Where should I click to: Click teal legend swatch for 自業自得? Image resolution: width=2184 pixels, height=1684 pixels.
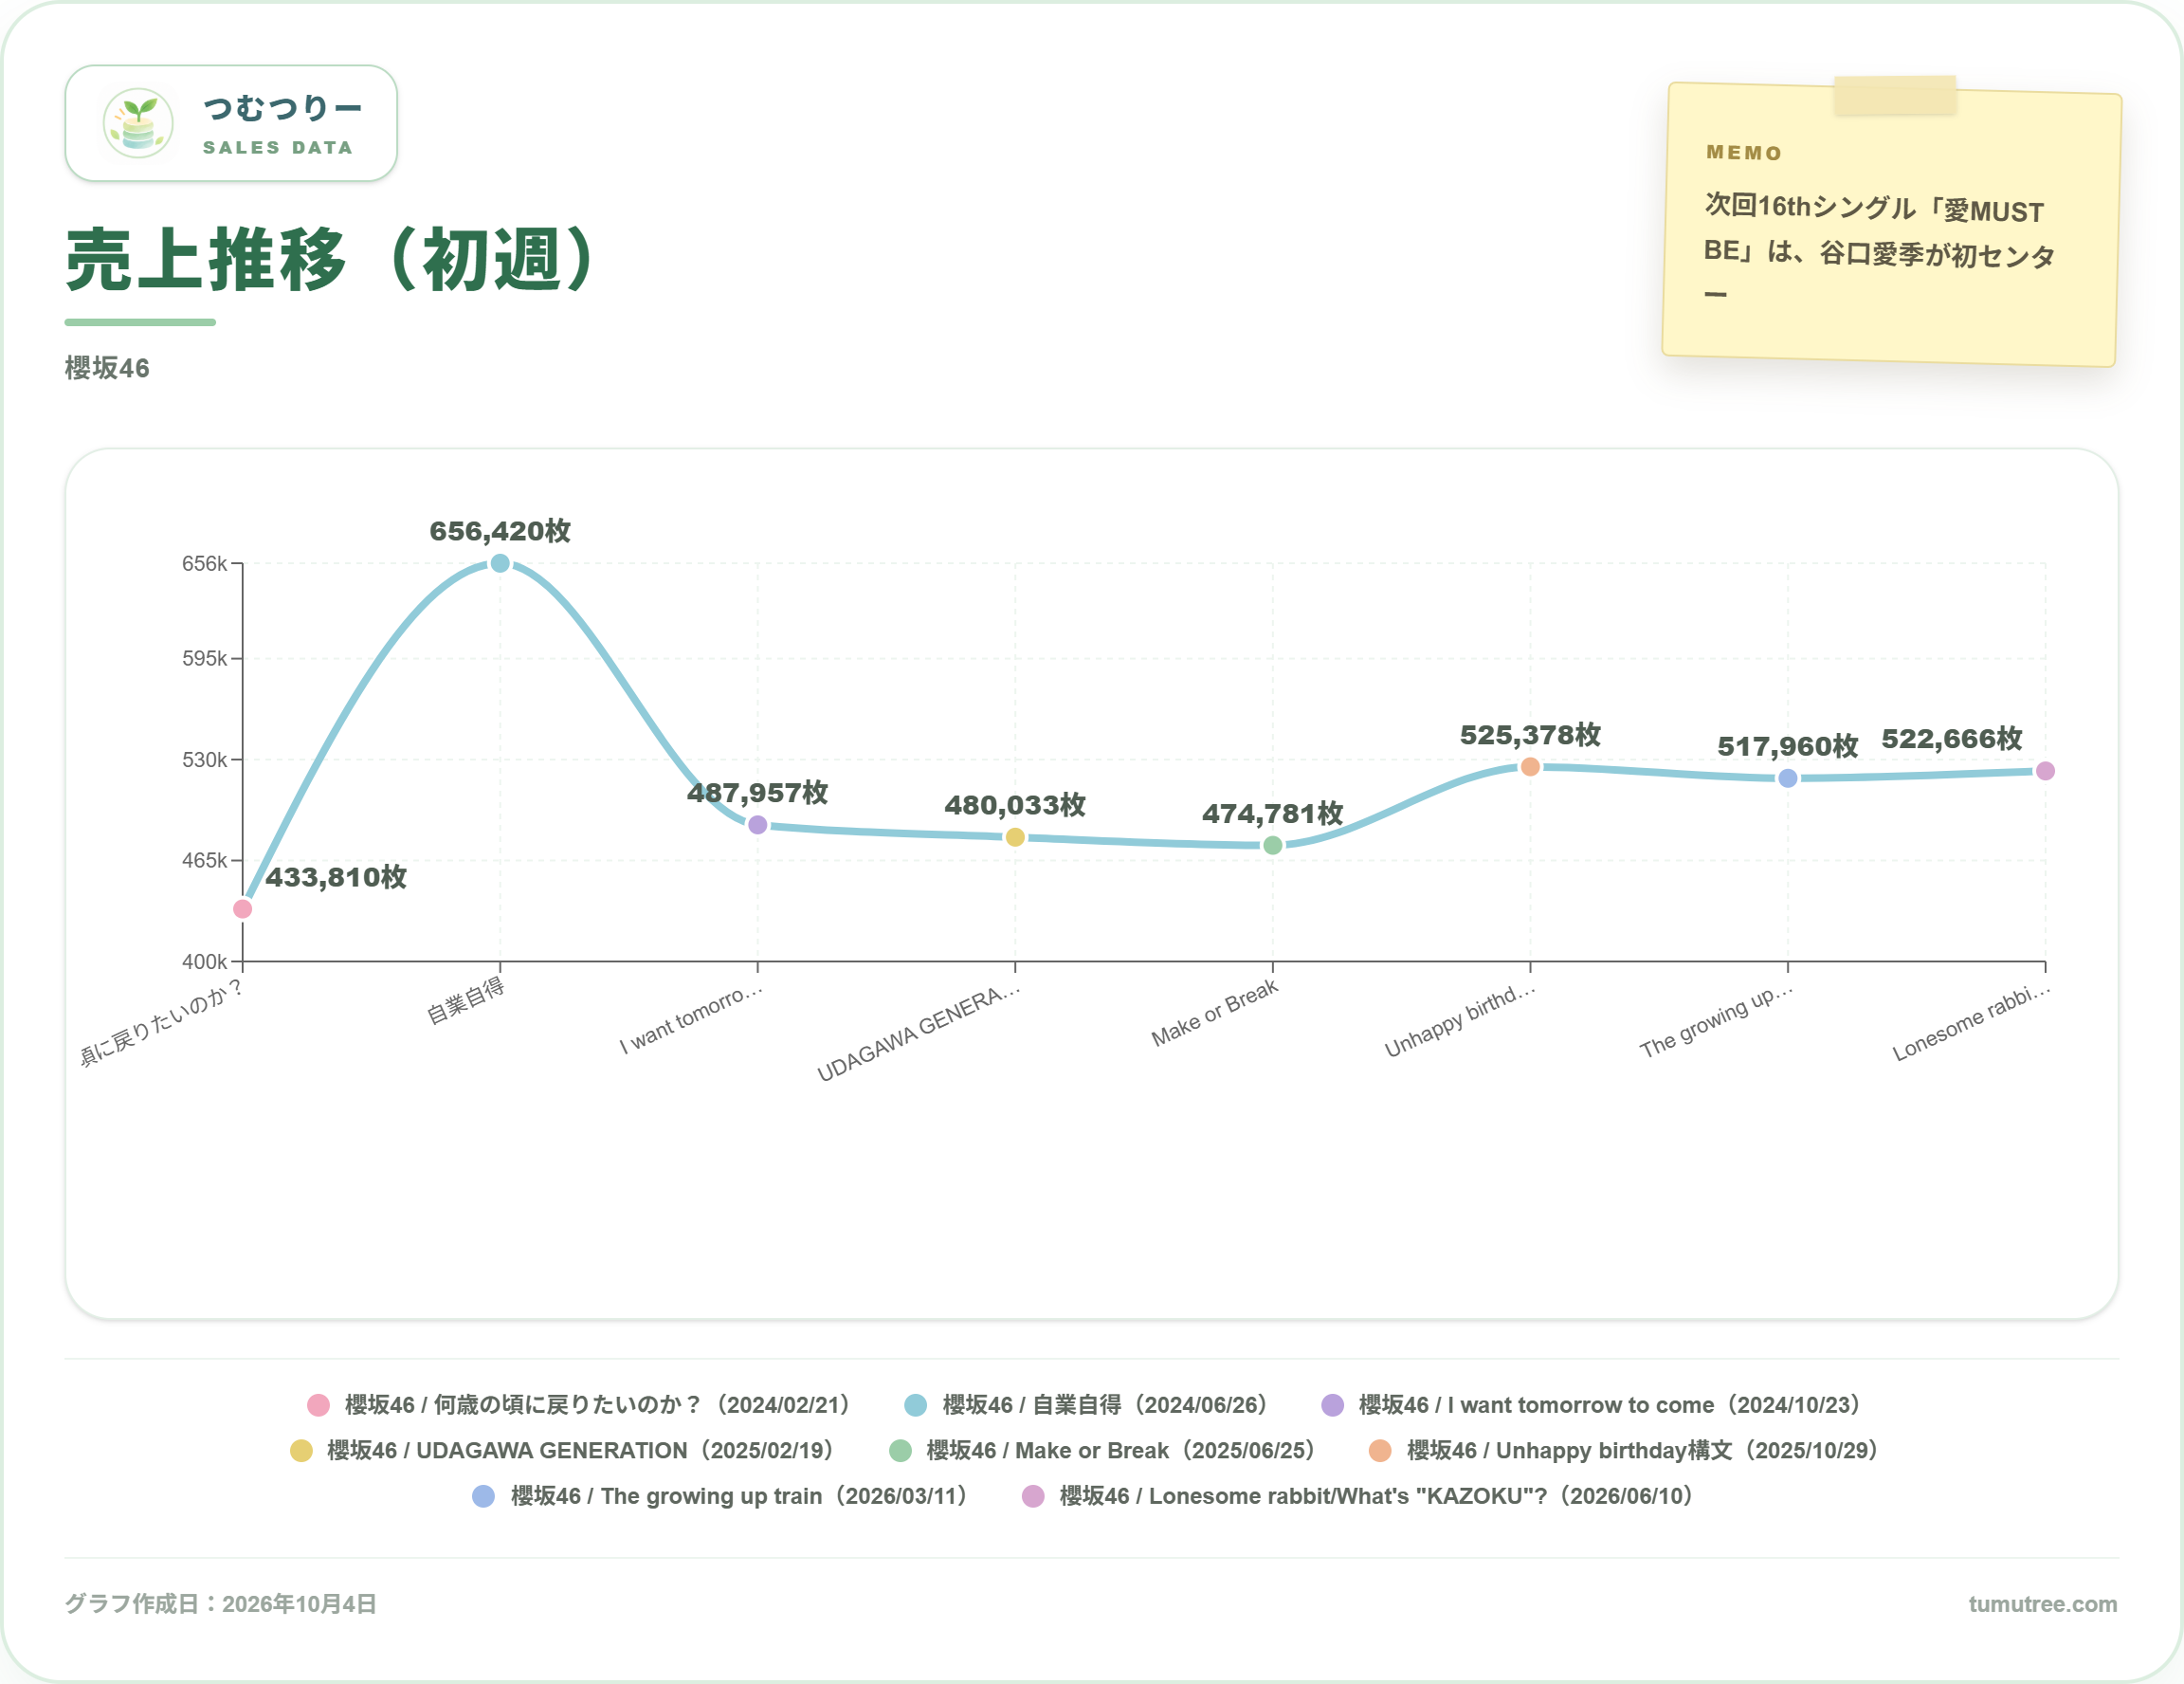coord(915,1405)
